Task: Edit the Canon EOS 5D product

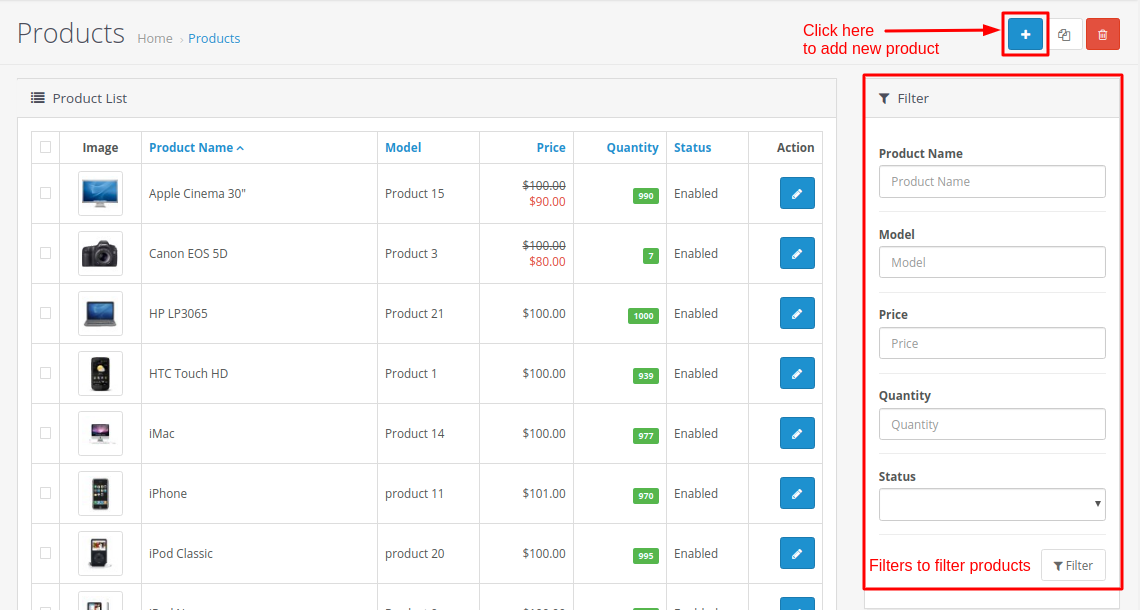Action: click(797, 253)
